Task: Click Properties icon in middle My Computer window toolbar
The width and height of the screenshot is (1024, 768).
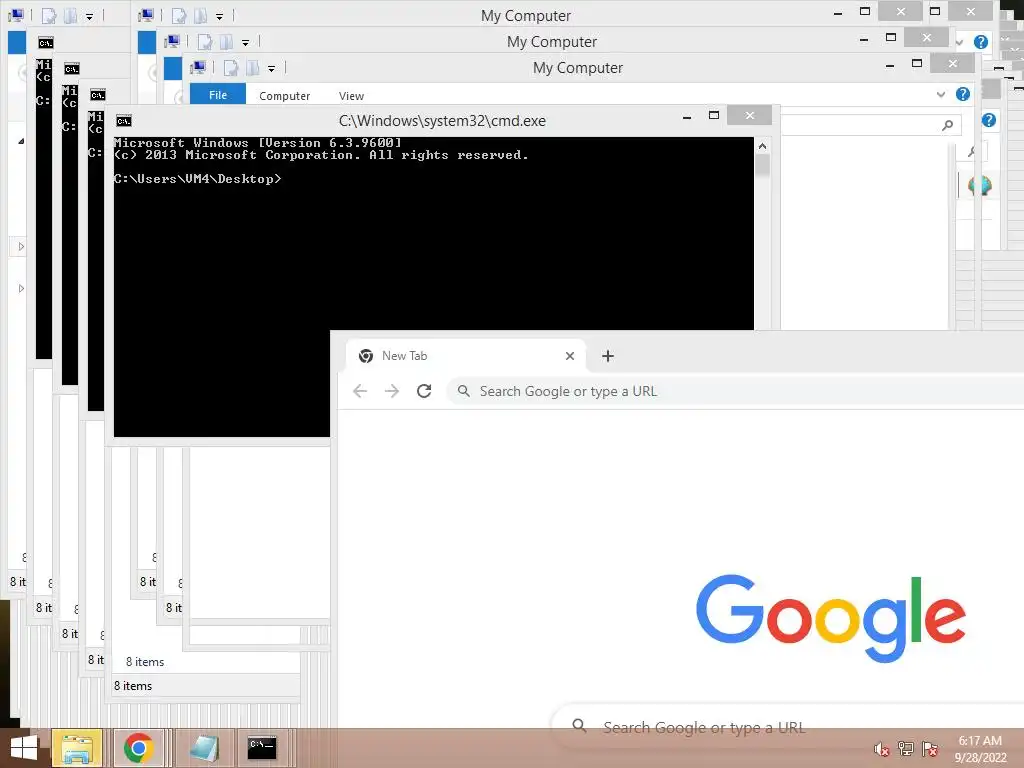Action: point(204,42)
